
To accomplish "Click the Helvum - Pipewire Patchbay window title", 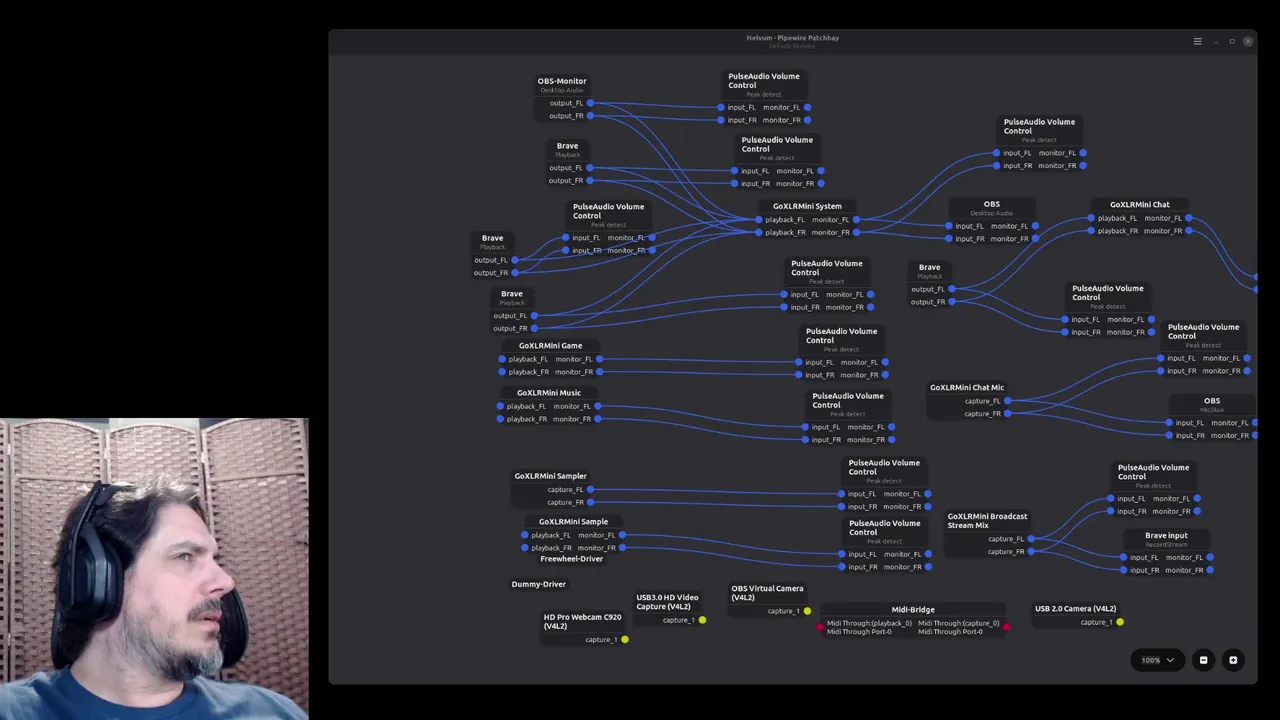I will pyautogui.click(x=792, y=38).
